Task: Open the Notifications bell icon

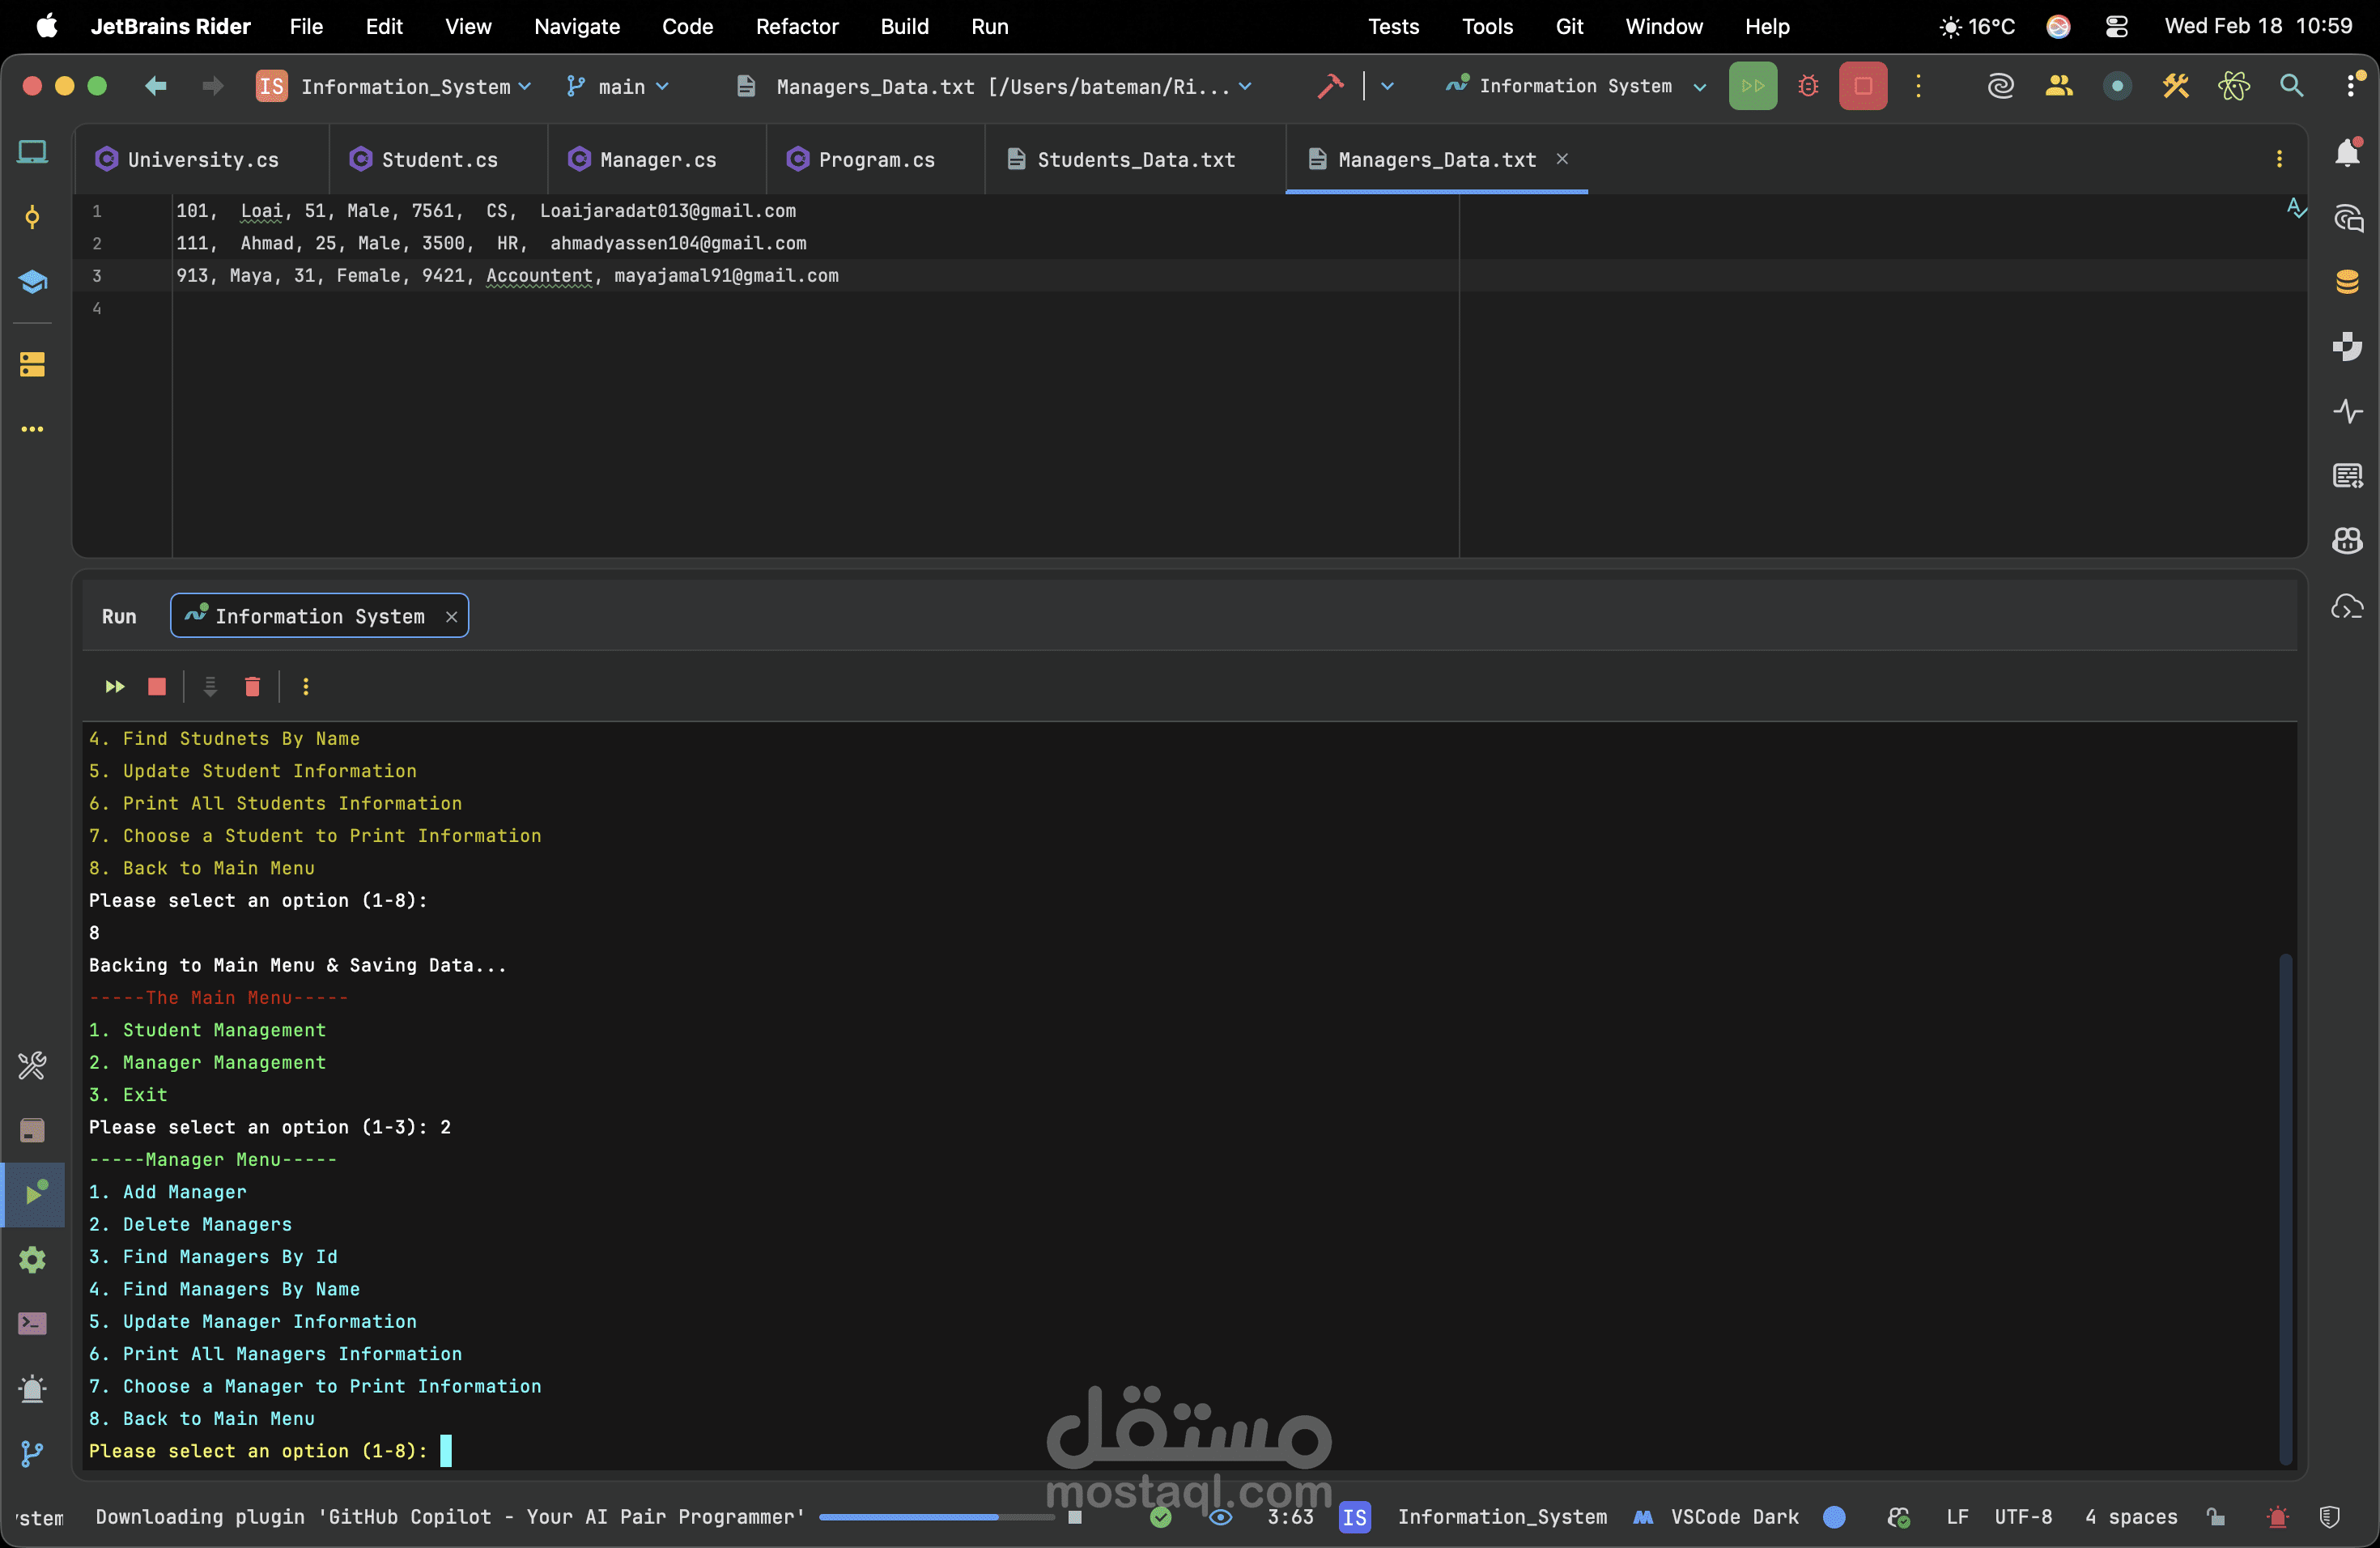Action: tap(2346, 153)
